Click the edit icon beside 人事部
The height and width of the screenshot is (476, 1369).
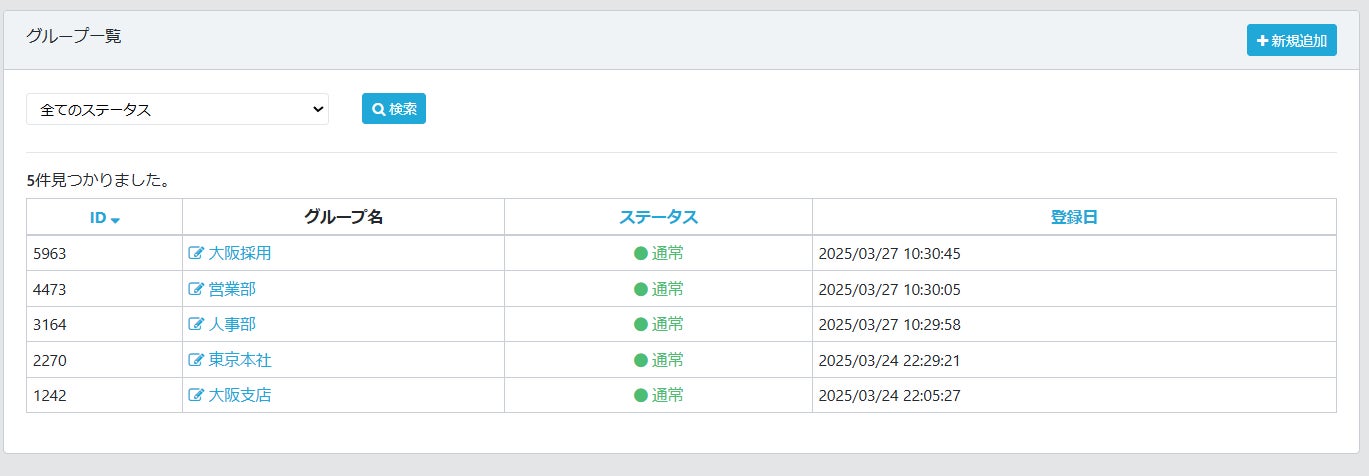tap(196, 325)
